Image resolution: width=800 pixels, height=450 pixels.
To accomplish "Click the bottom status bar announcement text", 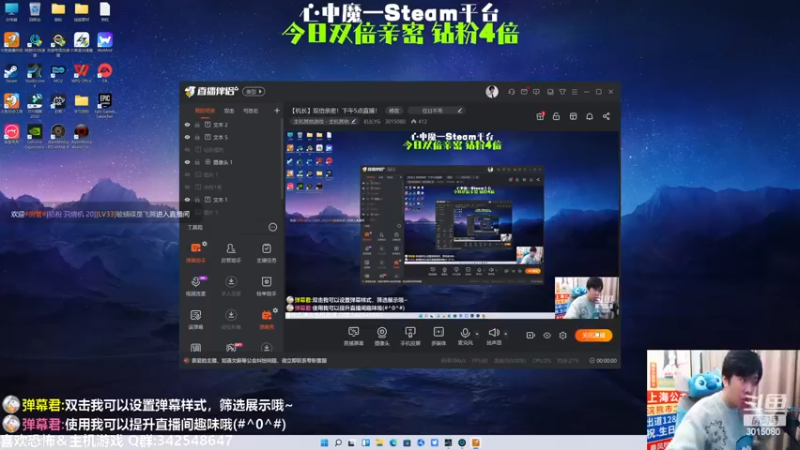I will click(x=259, y=361).
